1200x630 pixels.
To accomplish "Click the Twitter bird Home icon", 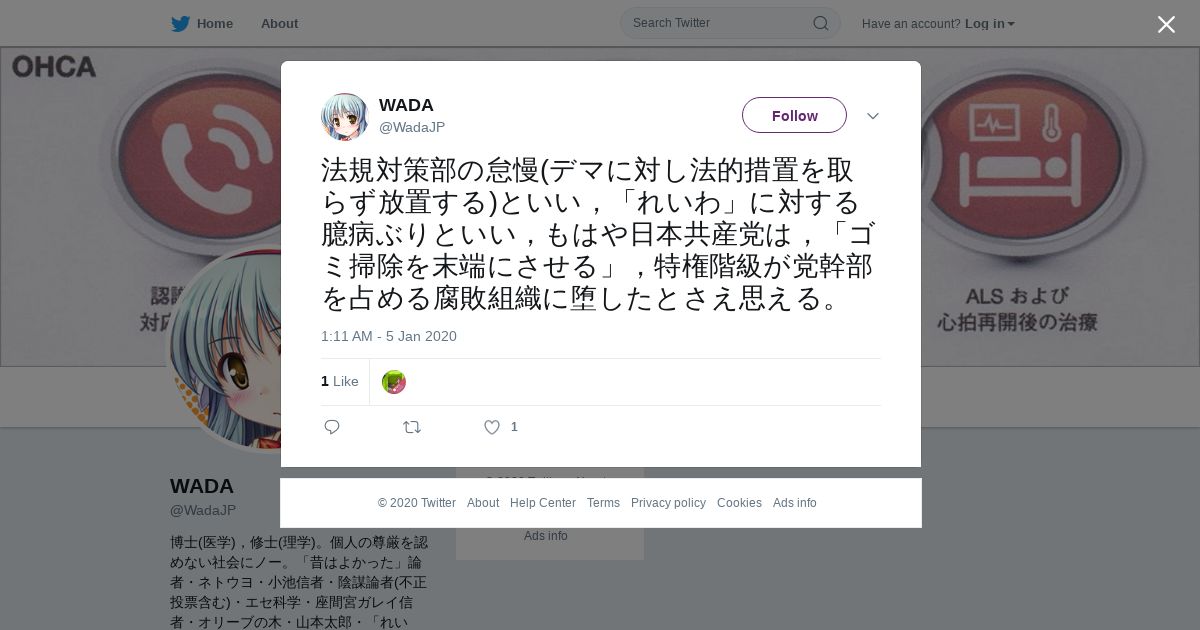I will click(x=180, y=23).
